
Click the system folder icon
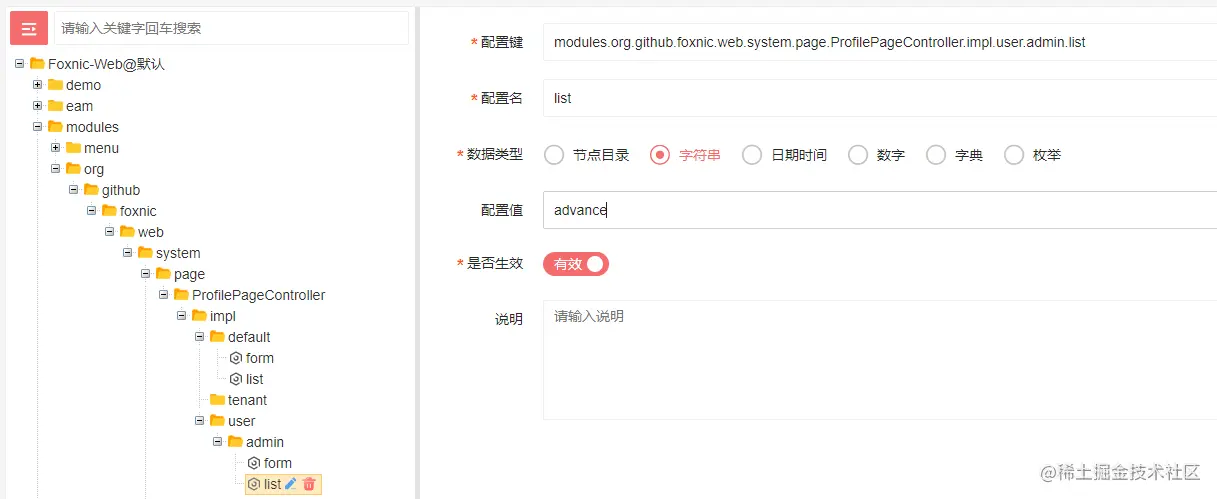(145, 253)
